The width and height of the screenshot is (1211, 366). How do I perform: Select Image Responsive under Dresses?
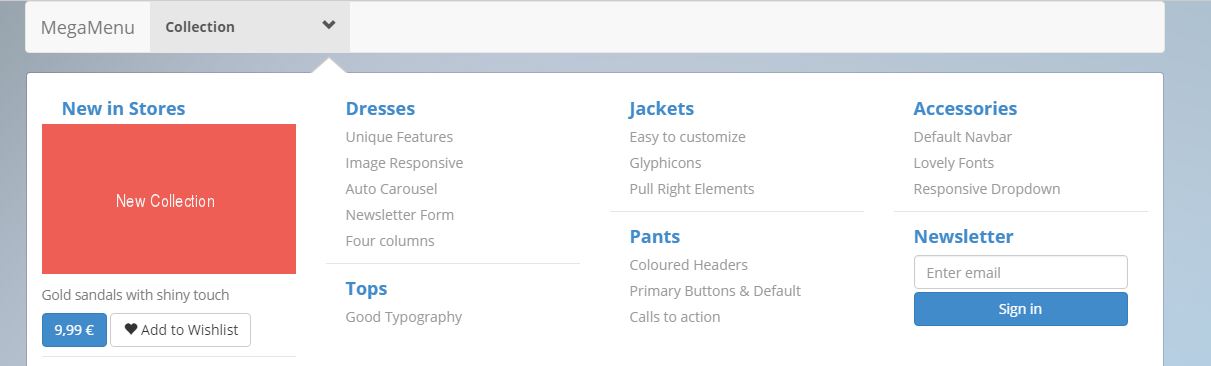(x=404, y=163)
